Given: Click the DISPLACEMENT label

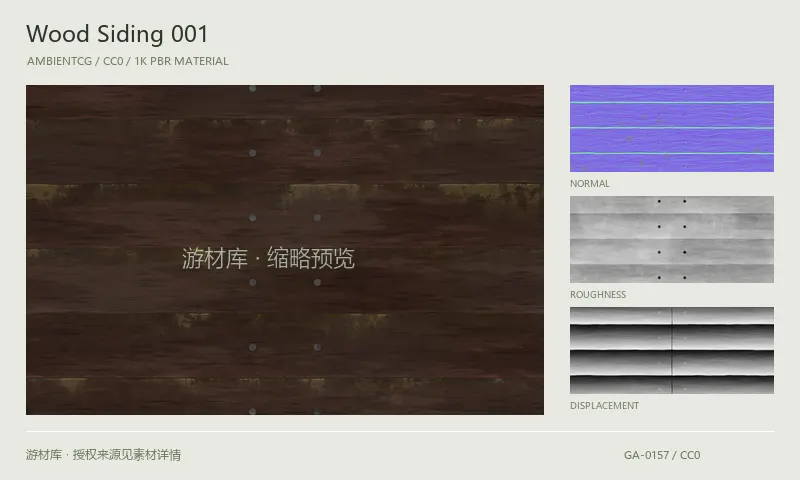Looking at the screenshot, I should pos(604,406).
